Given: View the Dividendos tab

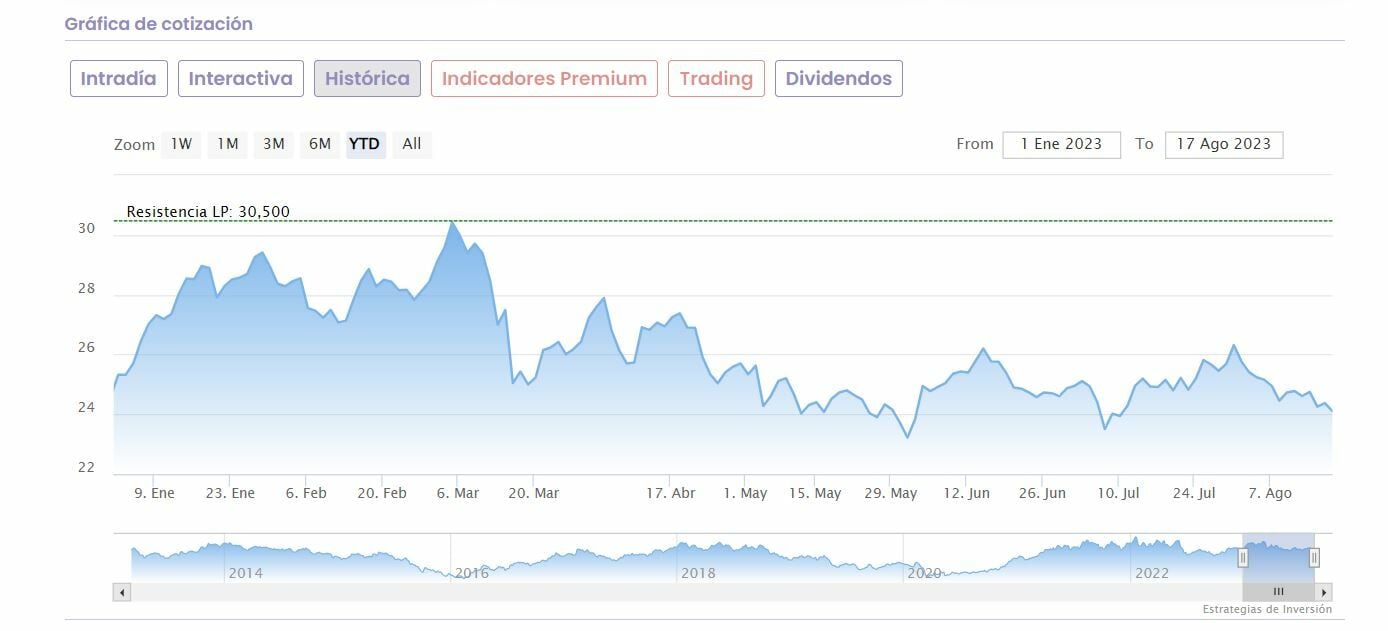Looking at the screenshot, I should click(x=838, y=79).
